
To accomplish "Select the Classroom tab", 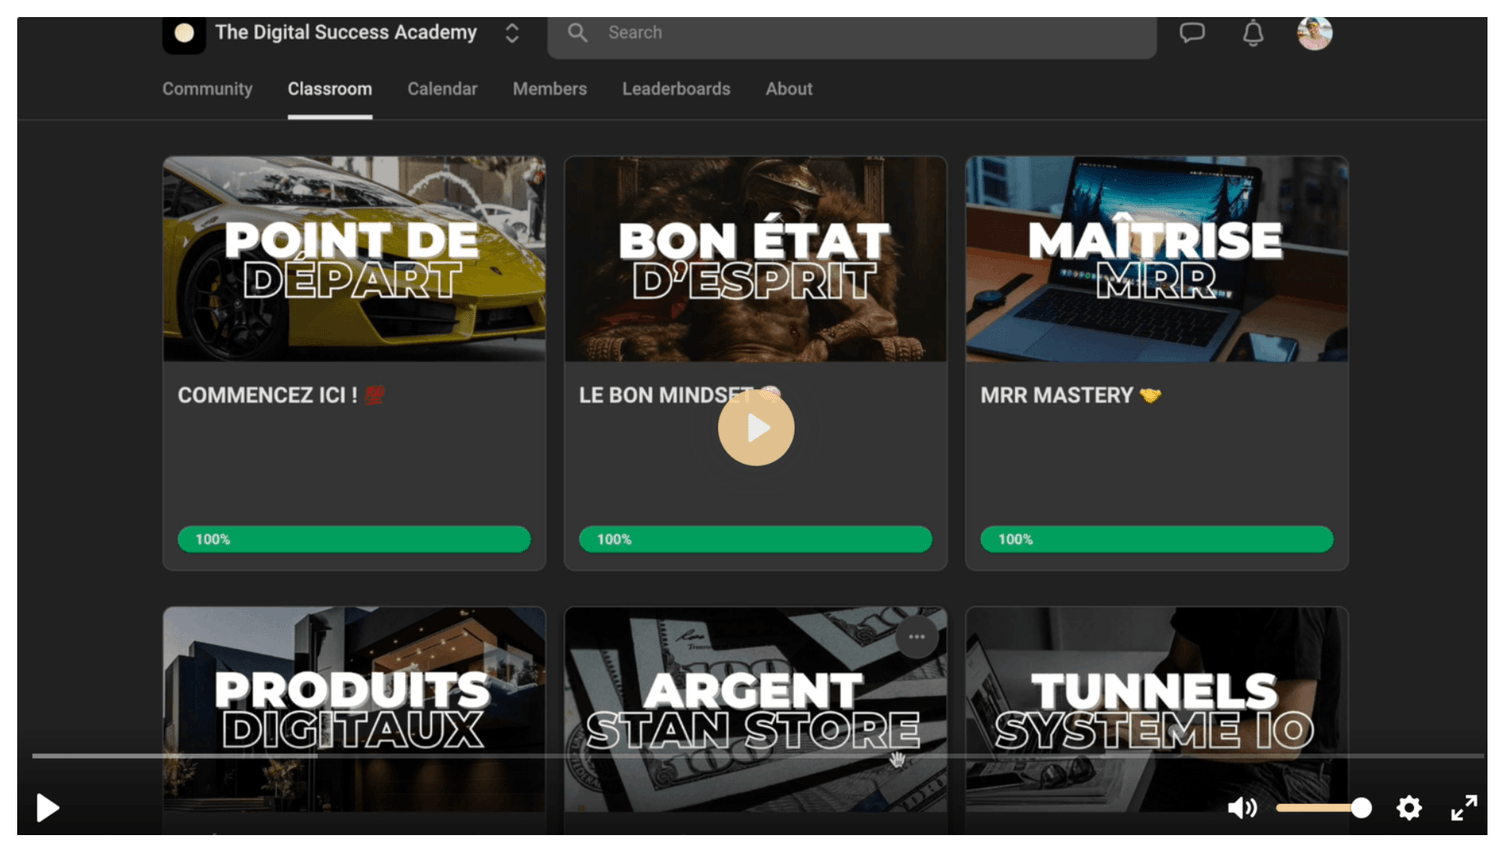I will [x=330, y=89].
